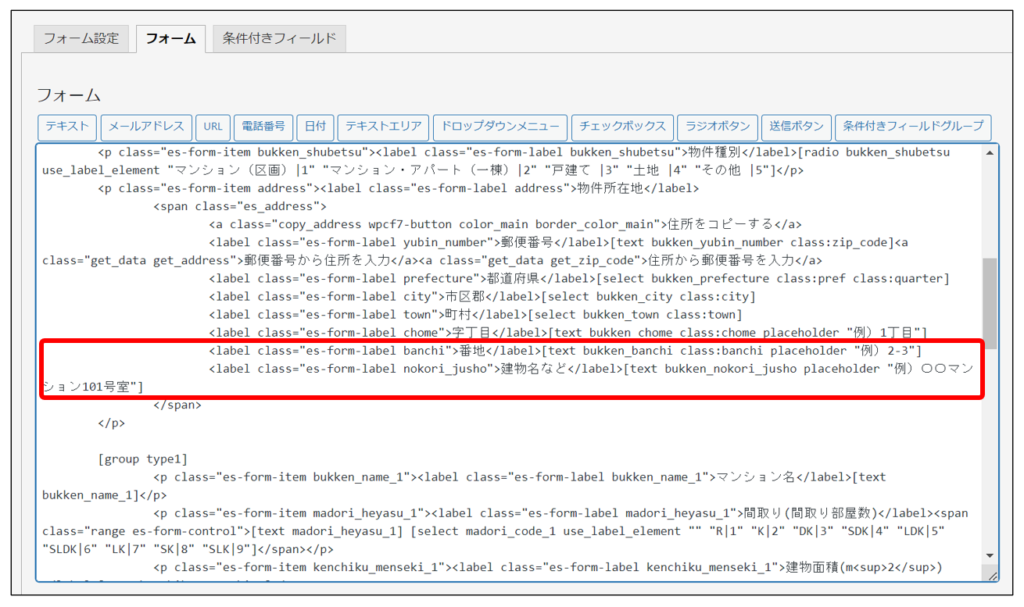Click the scrollbar down arrow in the form editor

click(989, 555)
